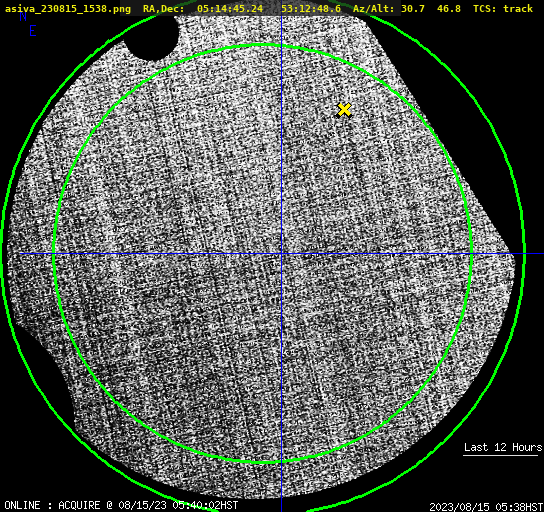Click the RA,Dec: label in header

pyautogui.click(x=164, y=8)
